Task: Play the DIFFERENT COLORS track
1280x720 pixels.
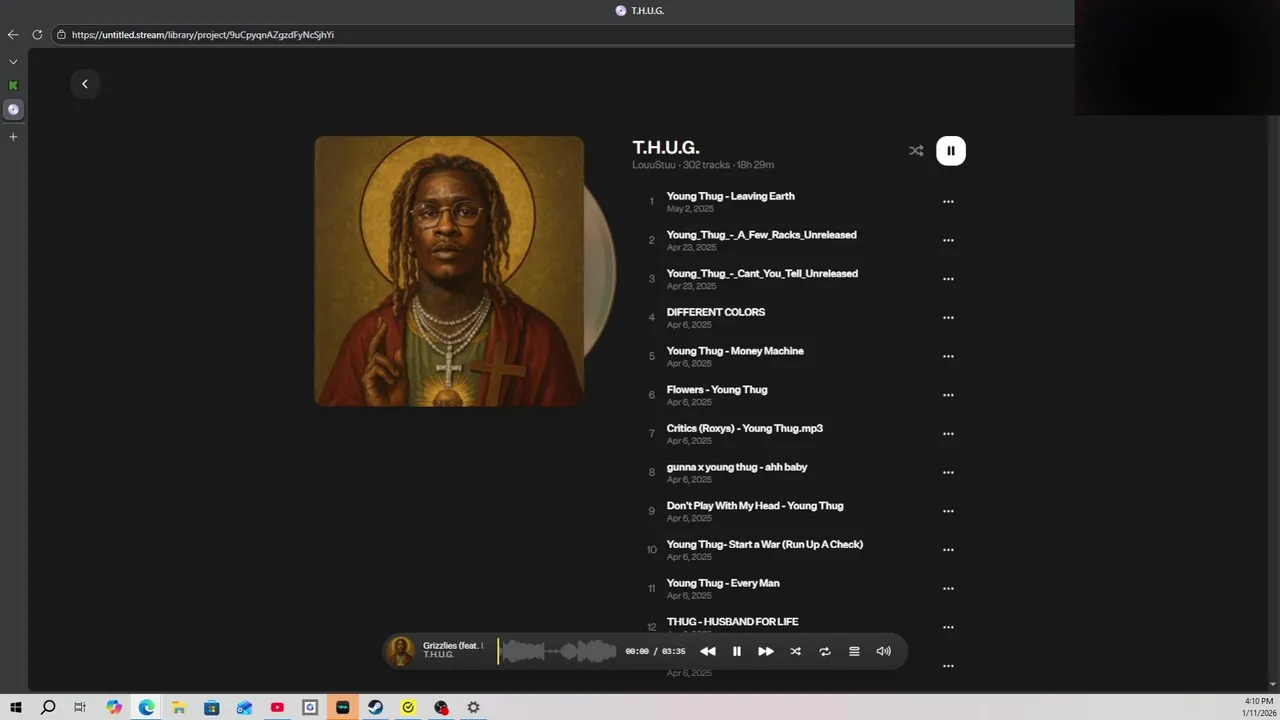Action: pyautogui.click(x=716, y=312)
